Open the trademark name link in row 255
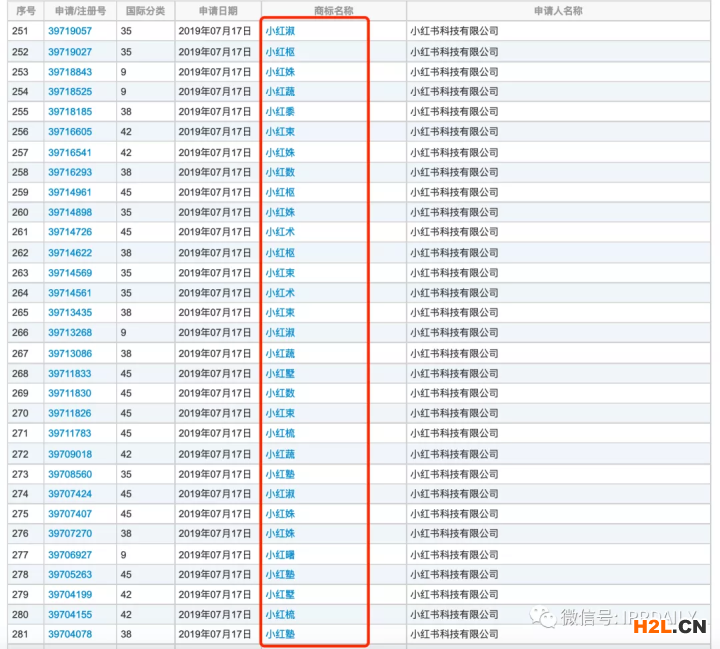Screen dimensions: 720x649 [280, 112]
